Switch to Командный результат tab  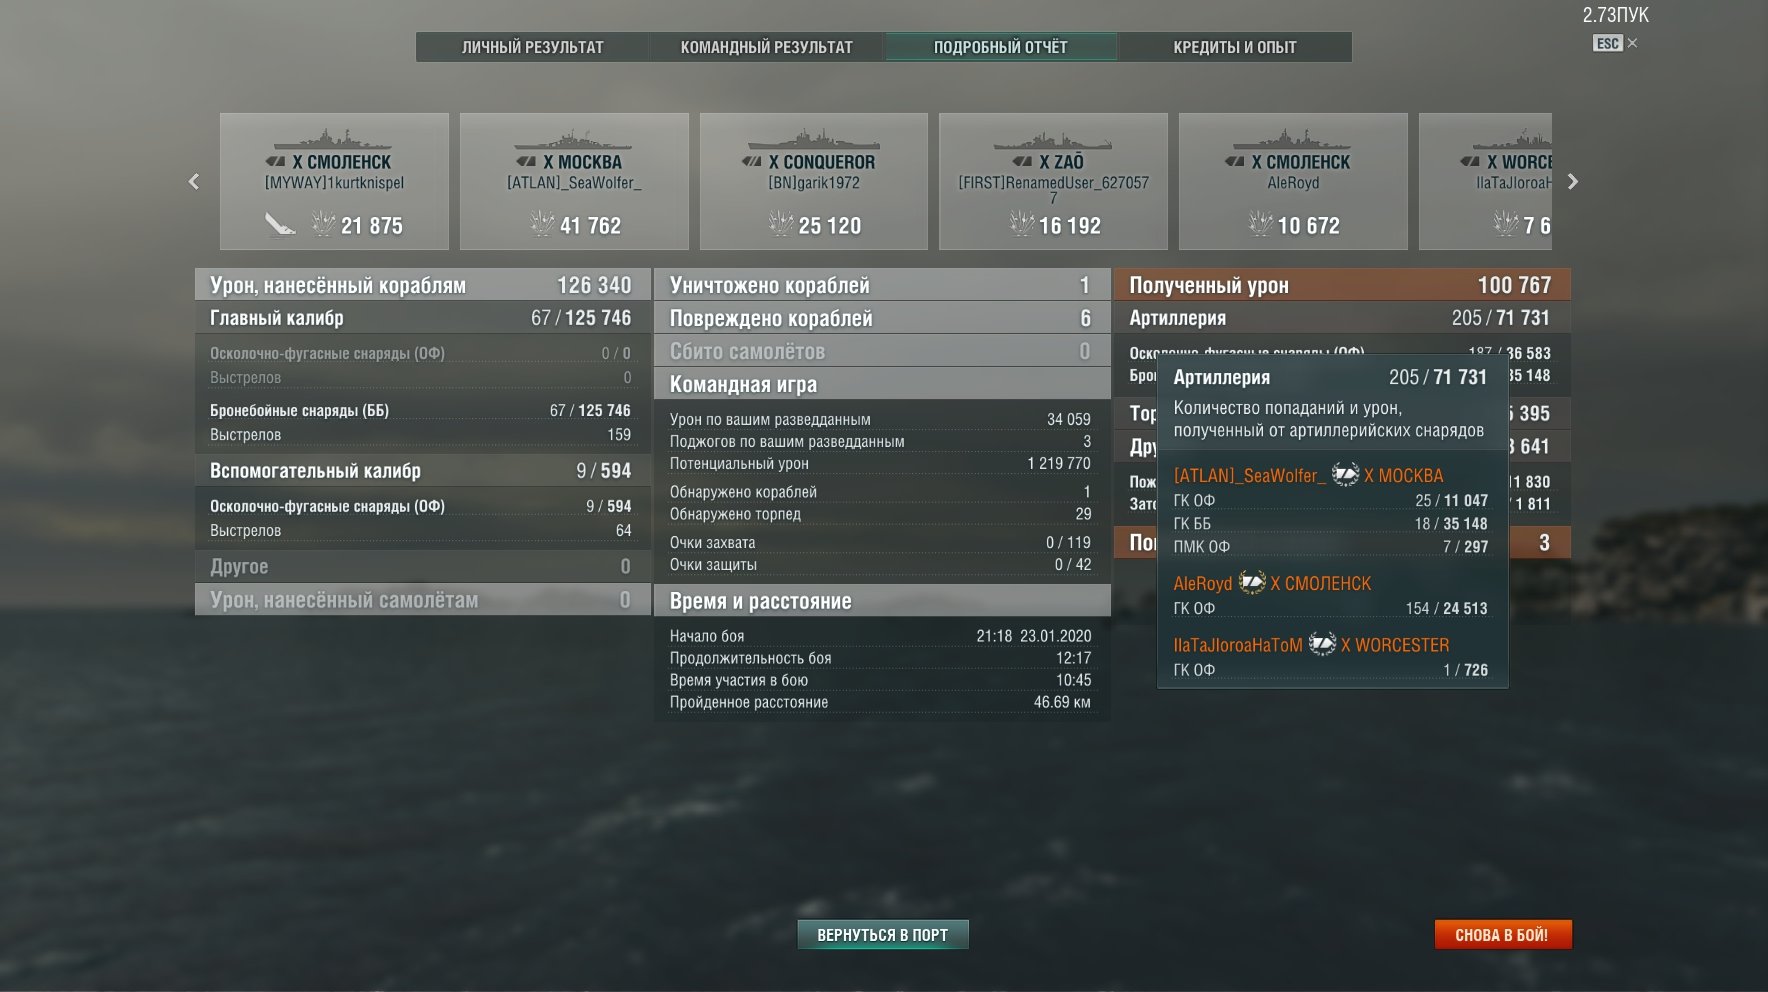pyautogui.click(x=767, y=47)
